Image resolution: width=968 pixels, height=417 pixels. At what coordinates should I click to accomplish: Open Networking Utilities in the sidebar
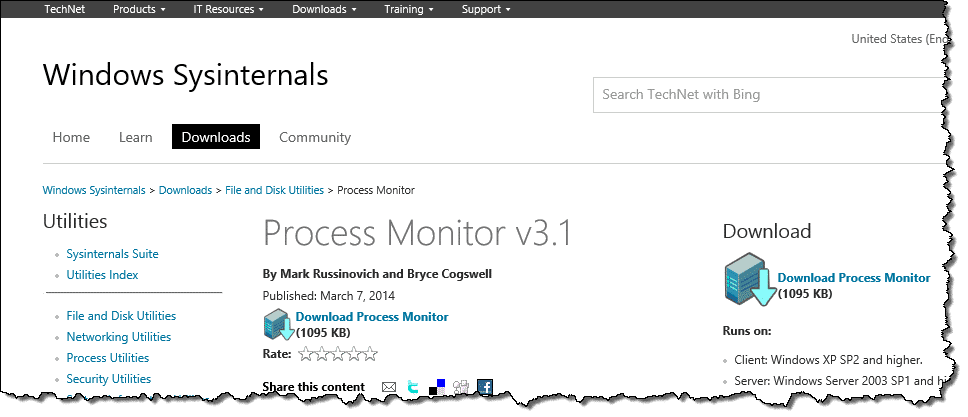tap(118, 337)
